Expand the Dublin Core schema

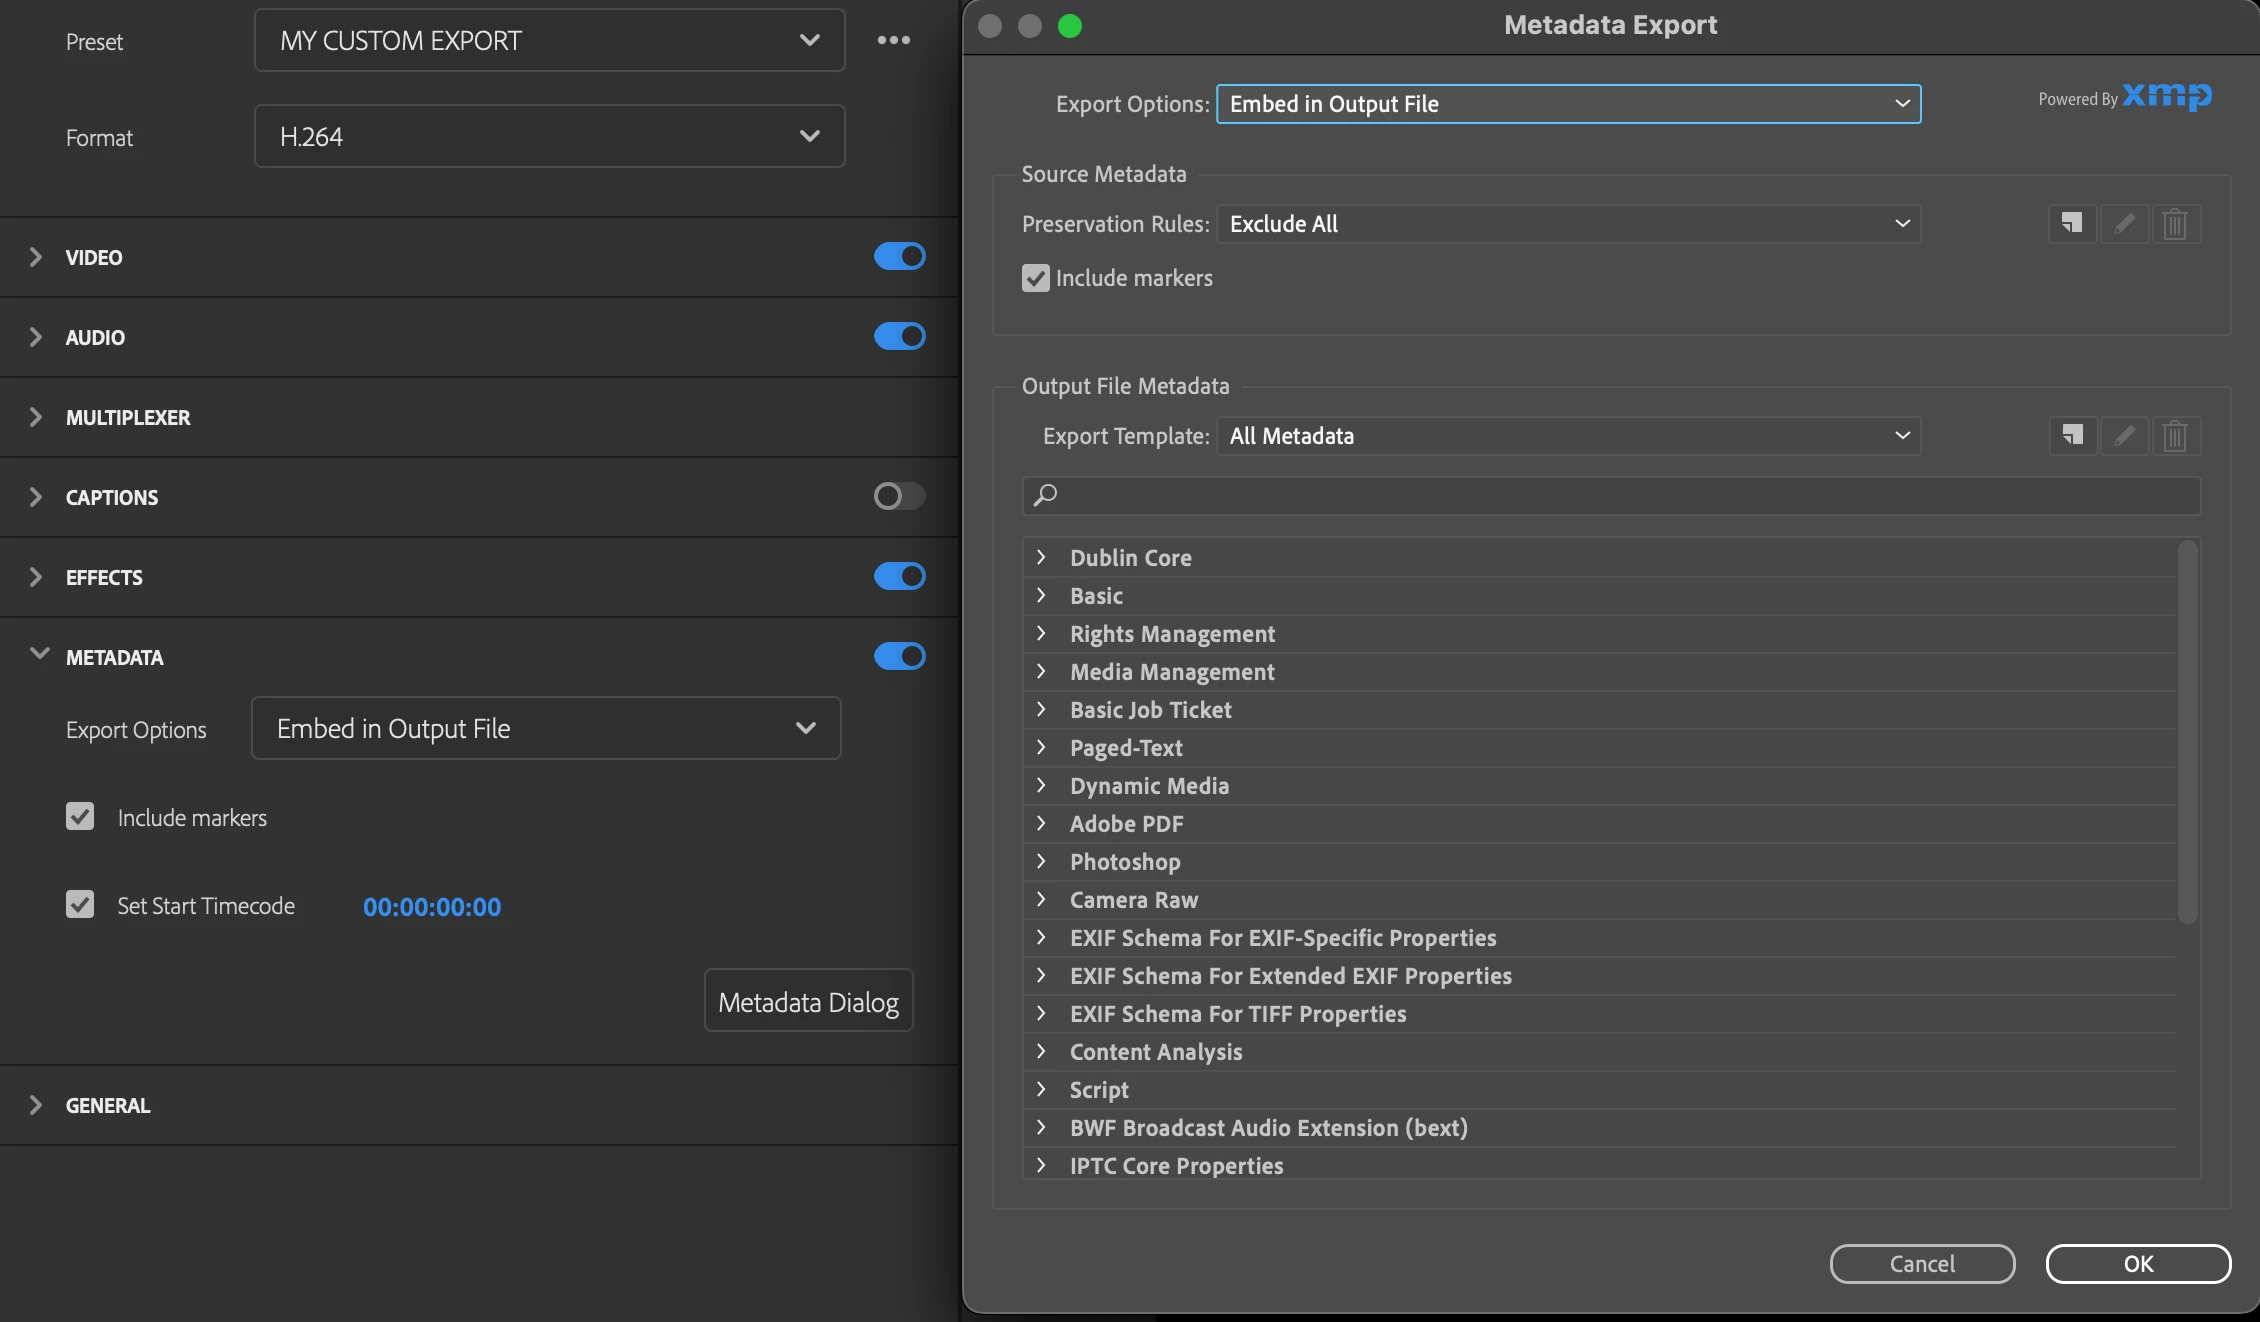[x=1041, y=557]
